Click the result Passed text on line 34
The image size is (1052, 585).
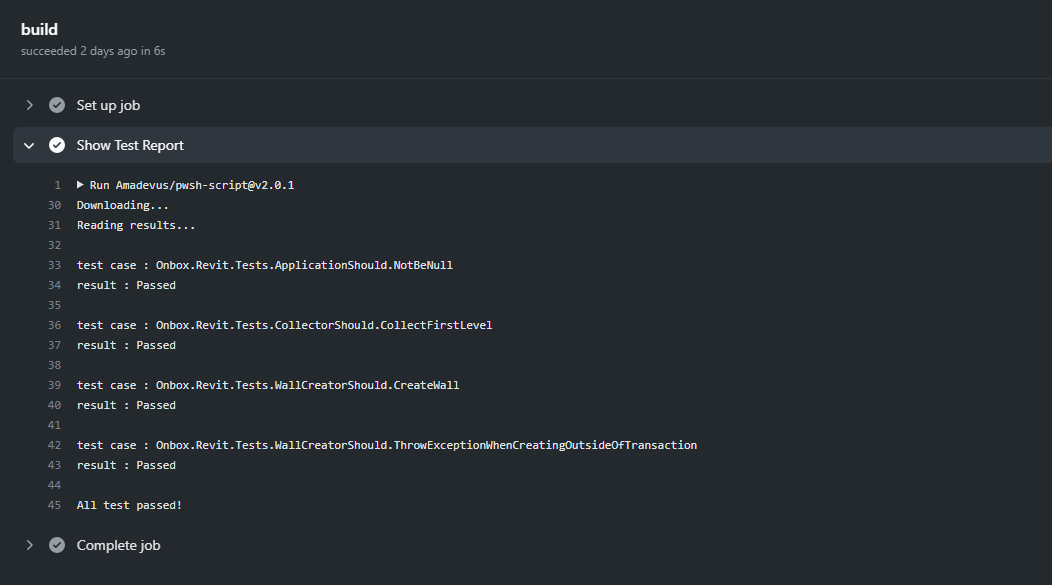pos(126,285)
